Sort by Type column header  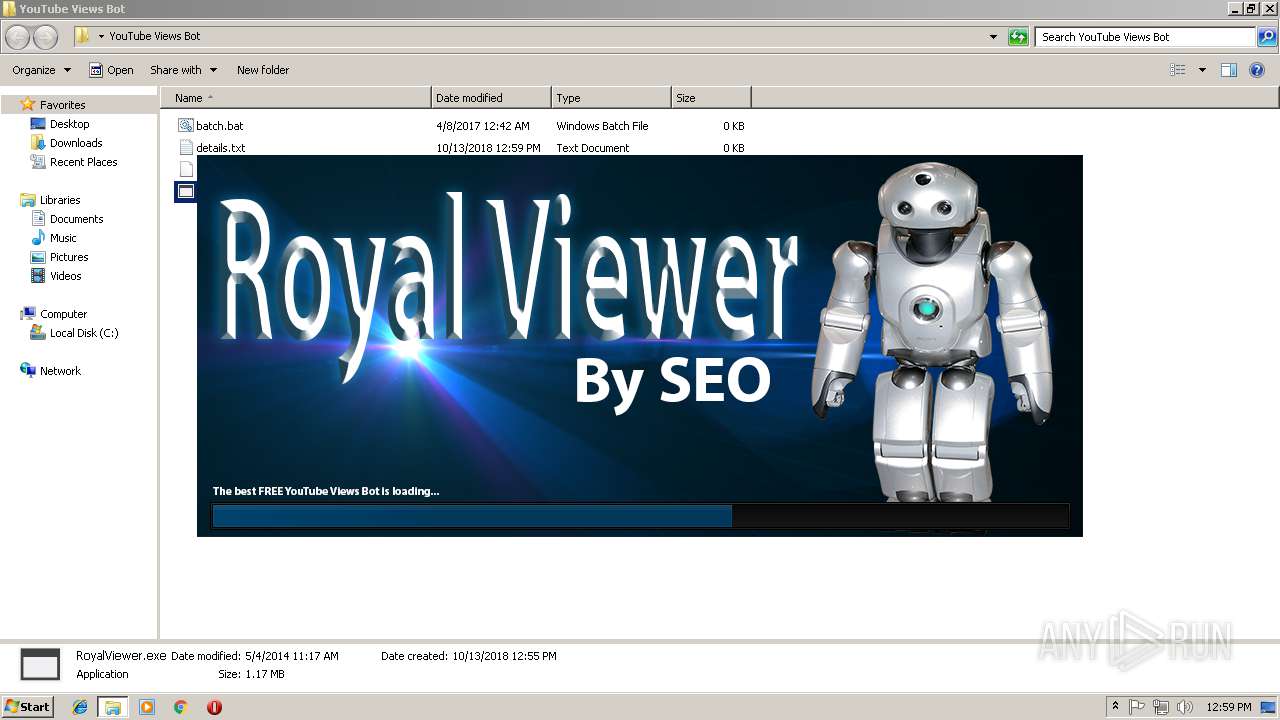[611, 98]
